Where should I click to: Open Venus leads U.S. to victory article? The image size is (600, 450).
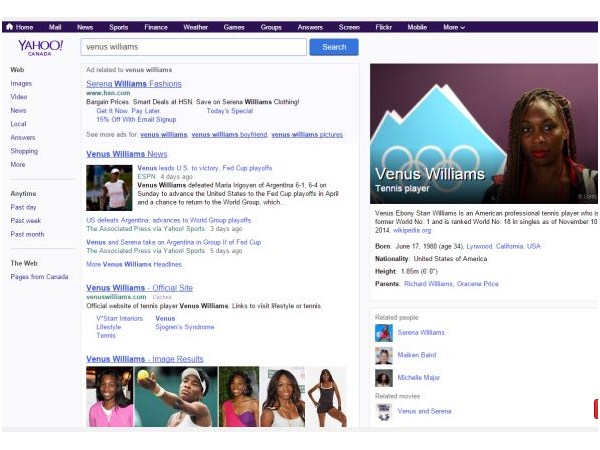coord(205,168)
